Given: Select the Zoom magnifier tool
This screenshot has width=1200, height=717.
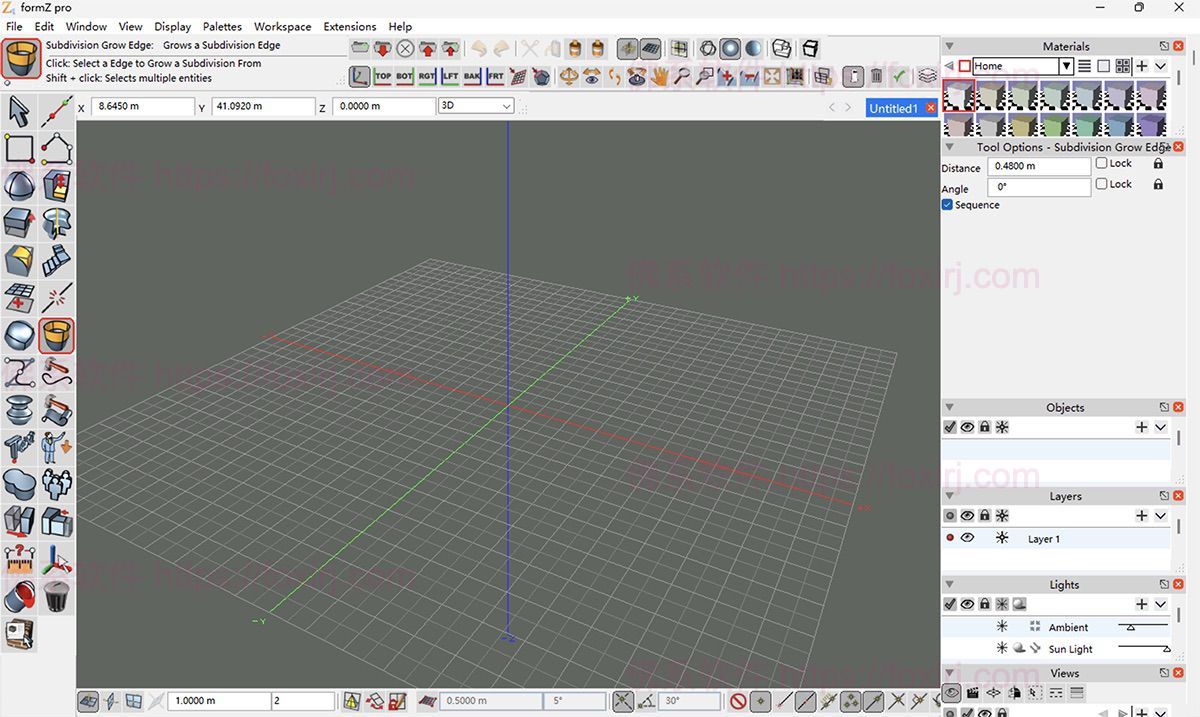Looking at the screenshot, I should tap(680, 76).
